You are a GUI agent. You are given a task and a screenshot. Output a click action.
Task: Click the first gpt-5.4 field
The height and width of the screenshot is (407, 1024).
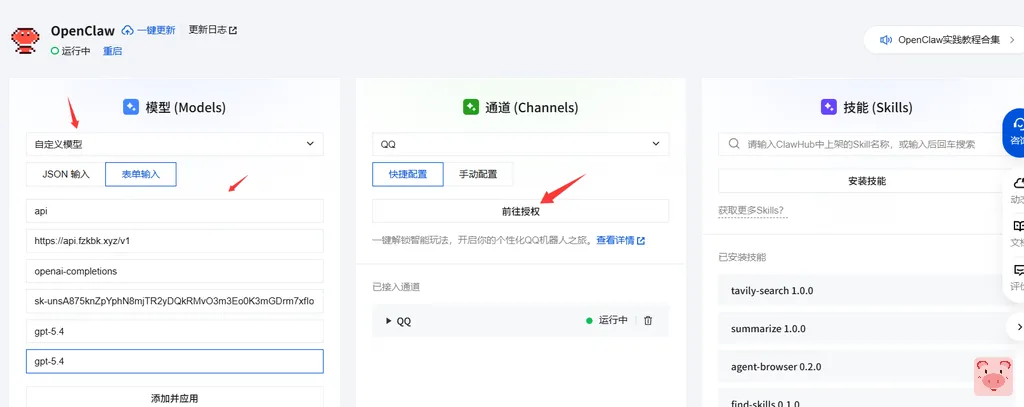point(175,331)
